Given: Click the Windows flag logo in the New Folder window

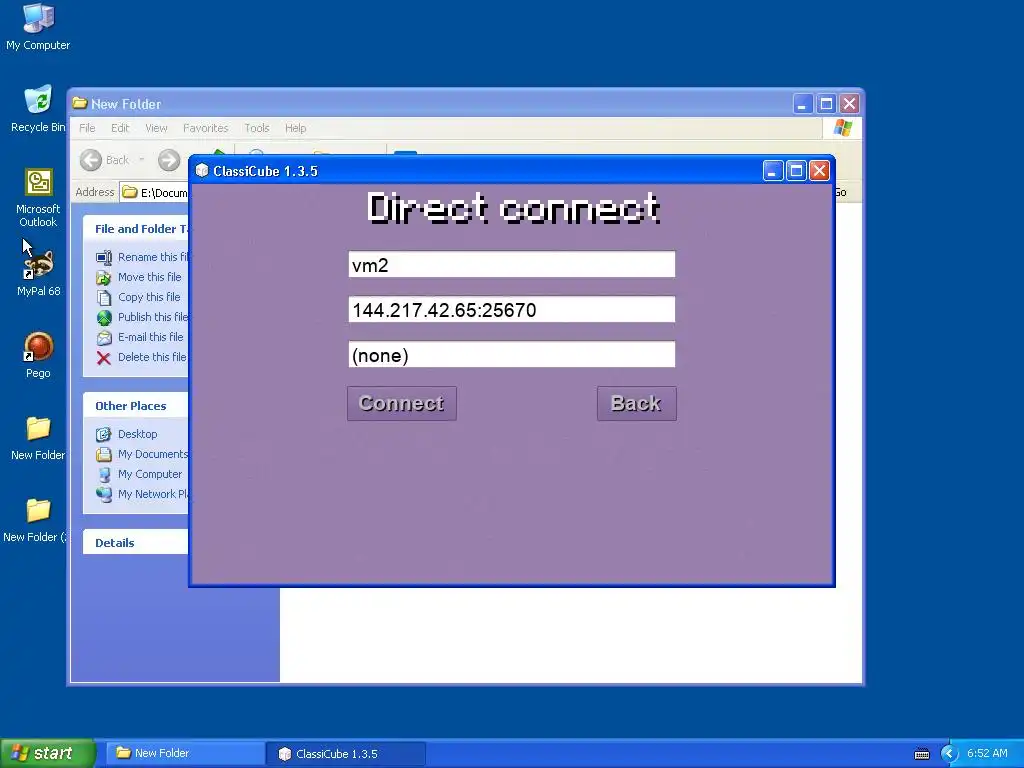Looking at the screenshot, I should (842, 128).
